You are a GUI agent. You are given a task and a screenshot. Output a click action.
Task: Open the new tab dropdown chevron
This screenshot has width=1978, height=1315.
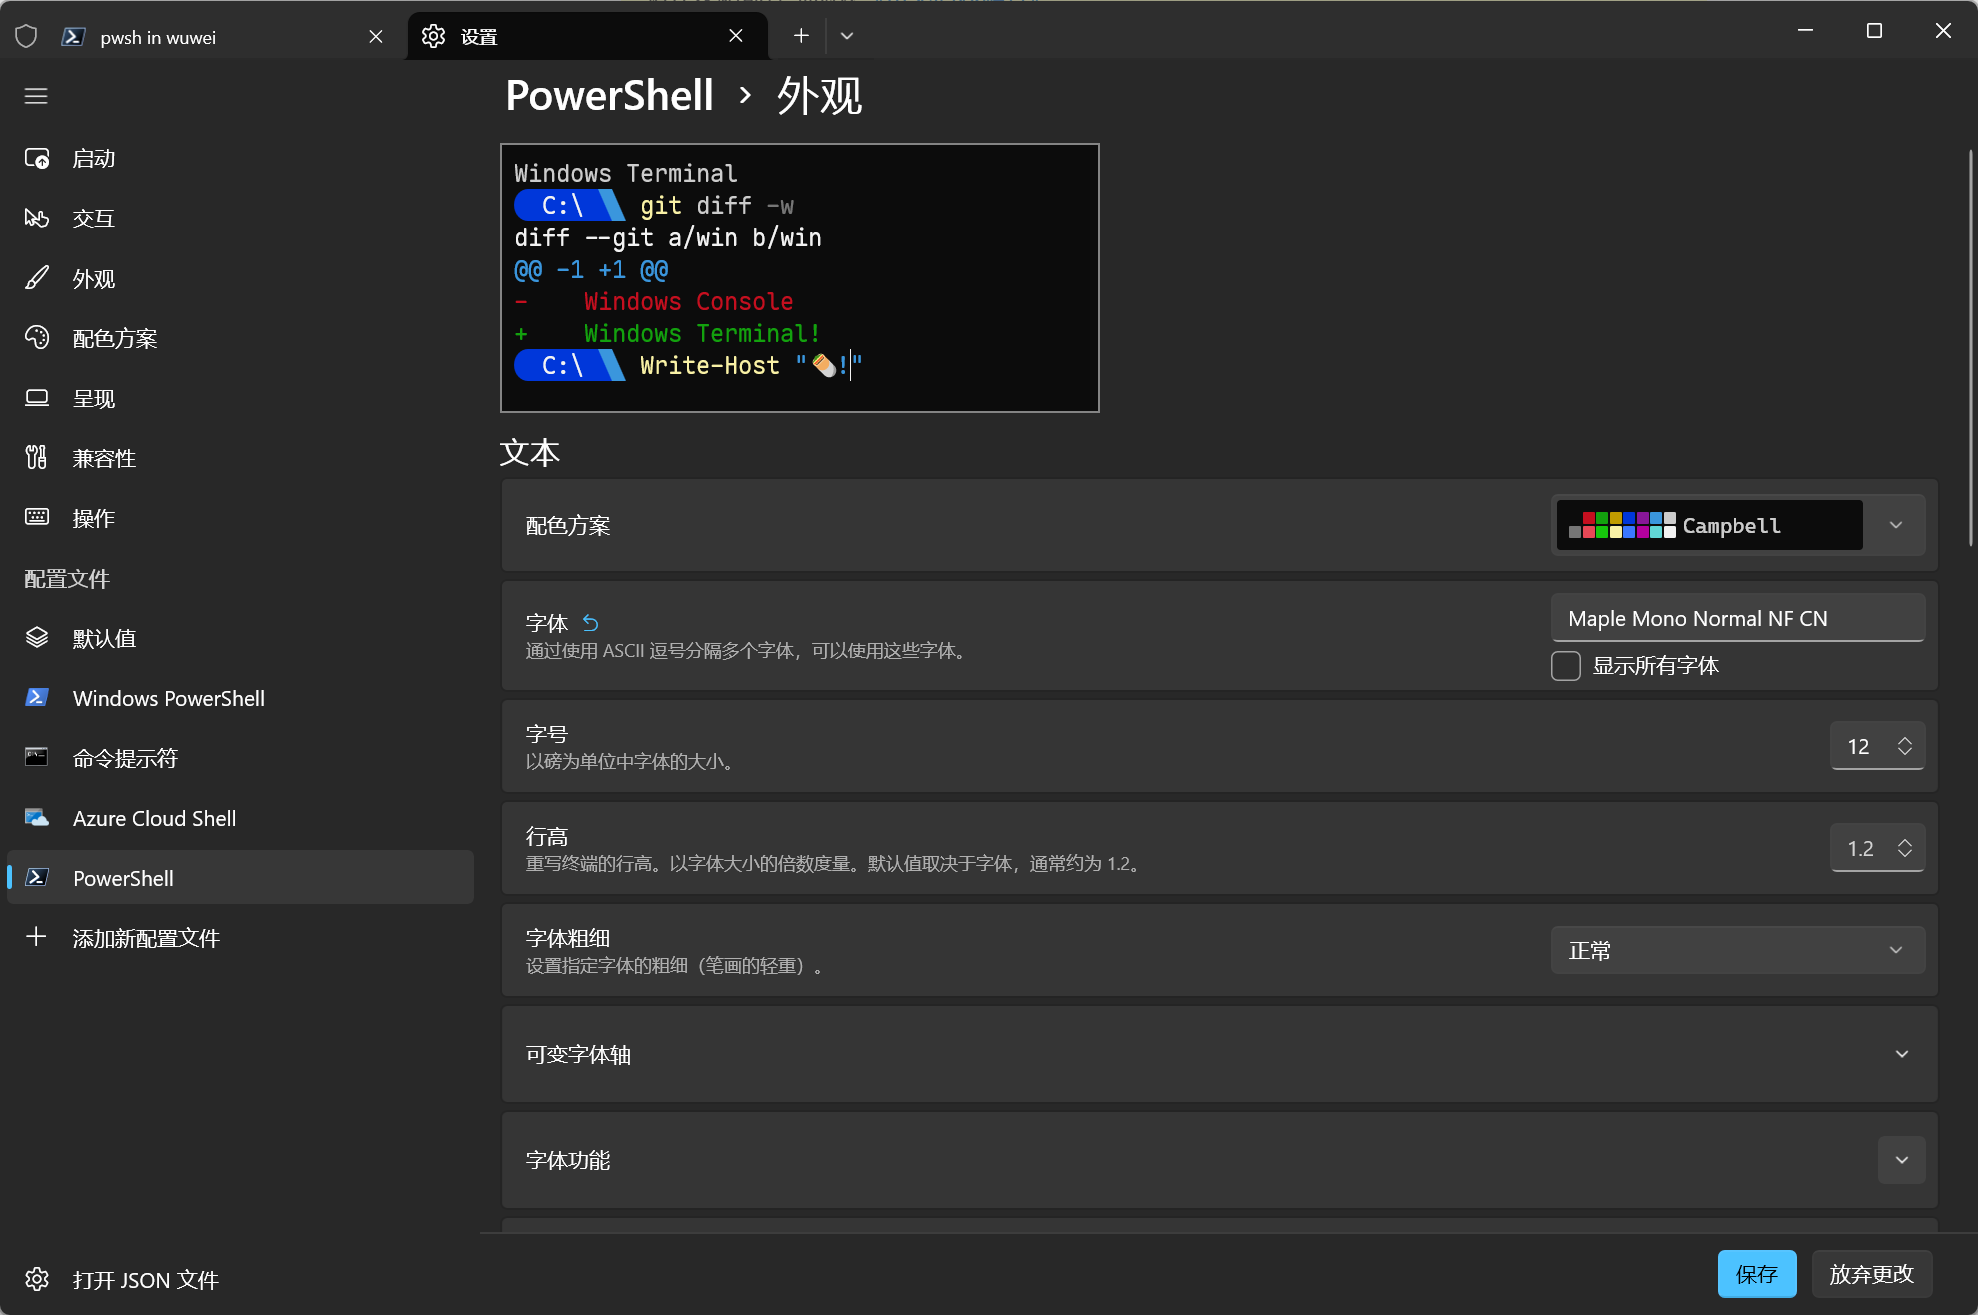[846, 35]
